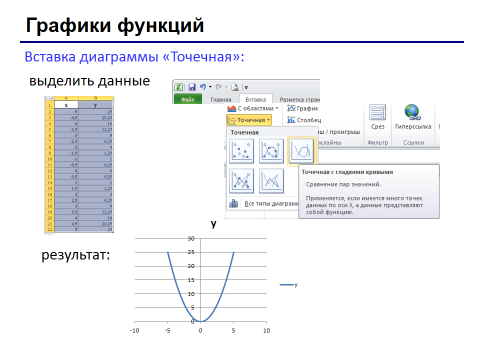This screenshot has height=360, width=480.
Task: Choose scatter with markers only chart
Action: click(x=241, y=151)
